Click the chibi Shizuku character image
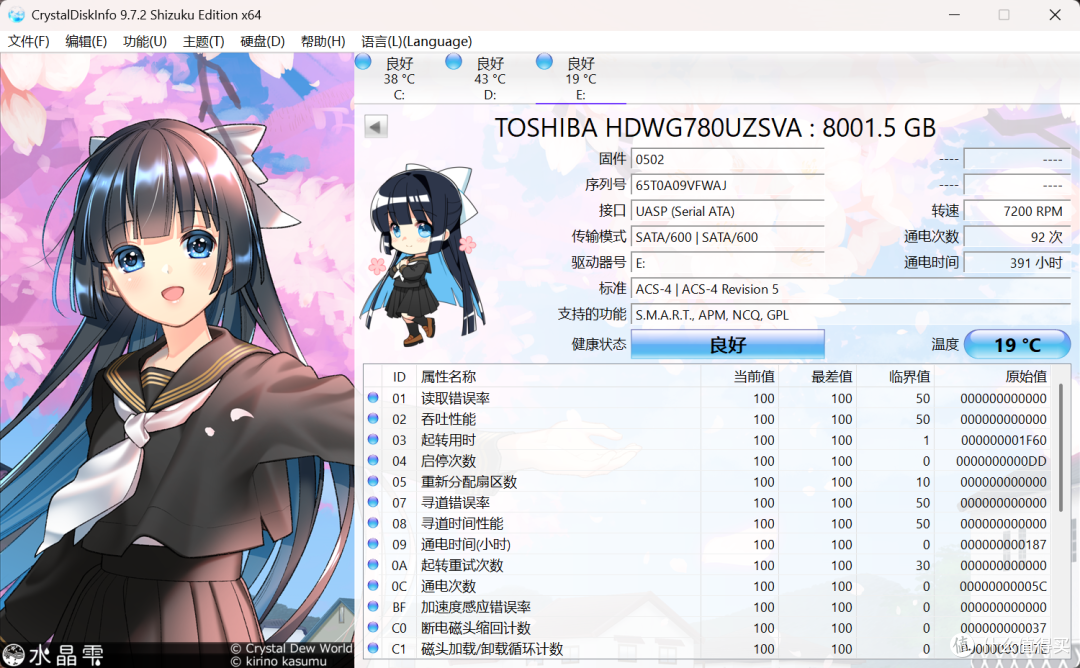 423,255
